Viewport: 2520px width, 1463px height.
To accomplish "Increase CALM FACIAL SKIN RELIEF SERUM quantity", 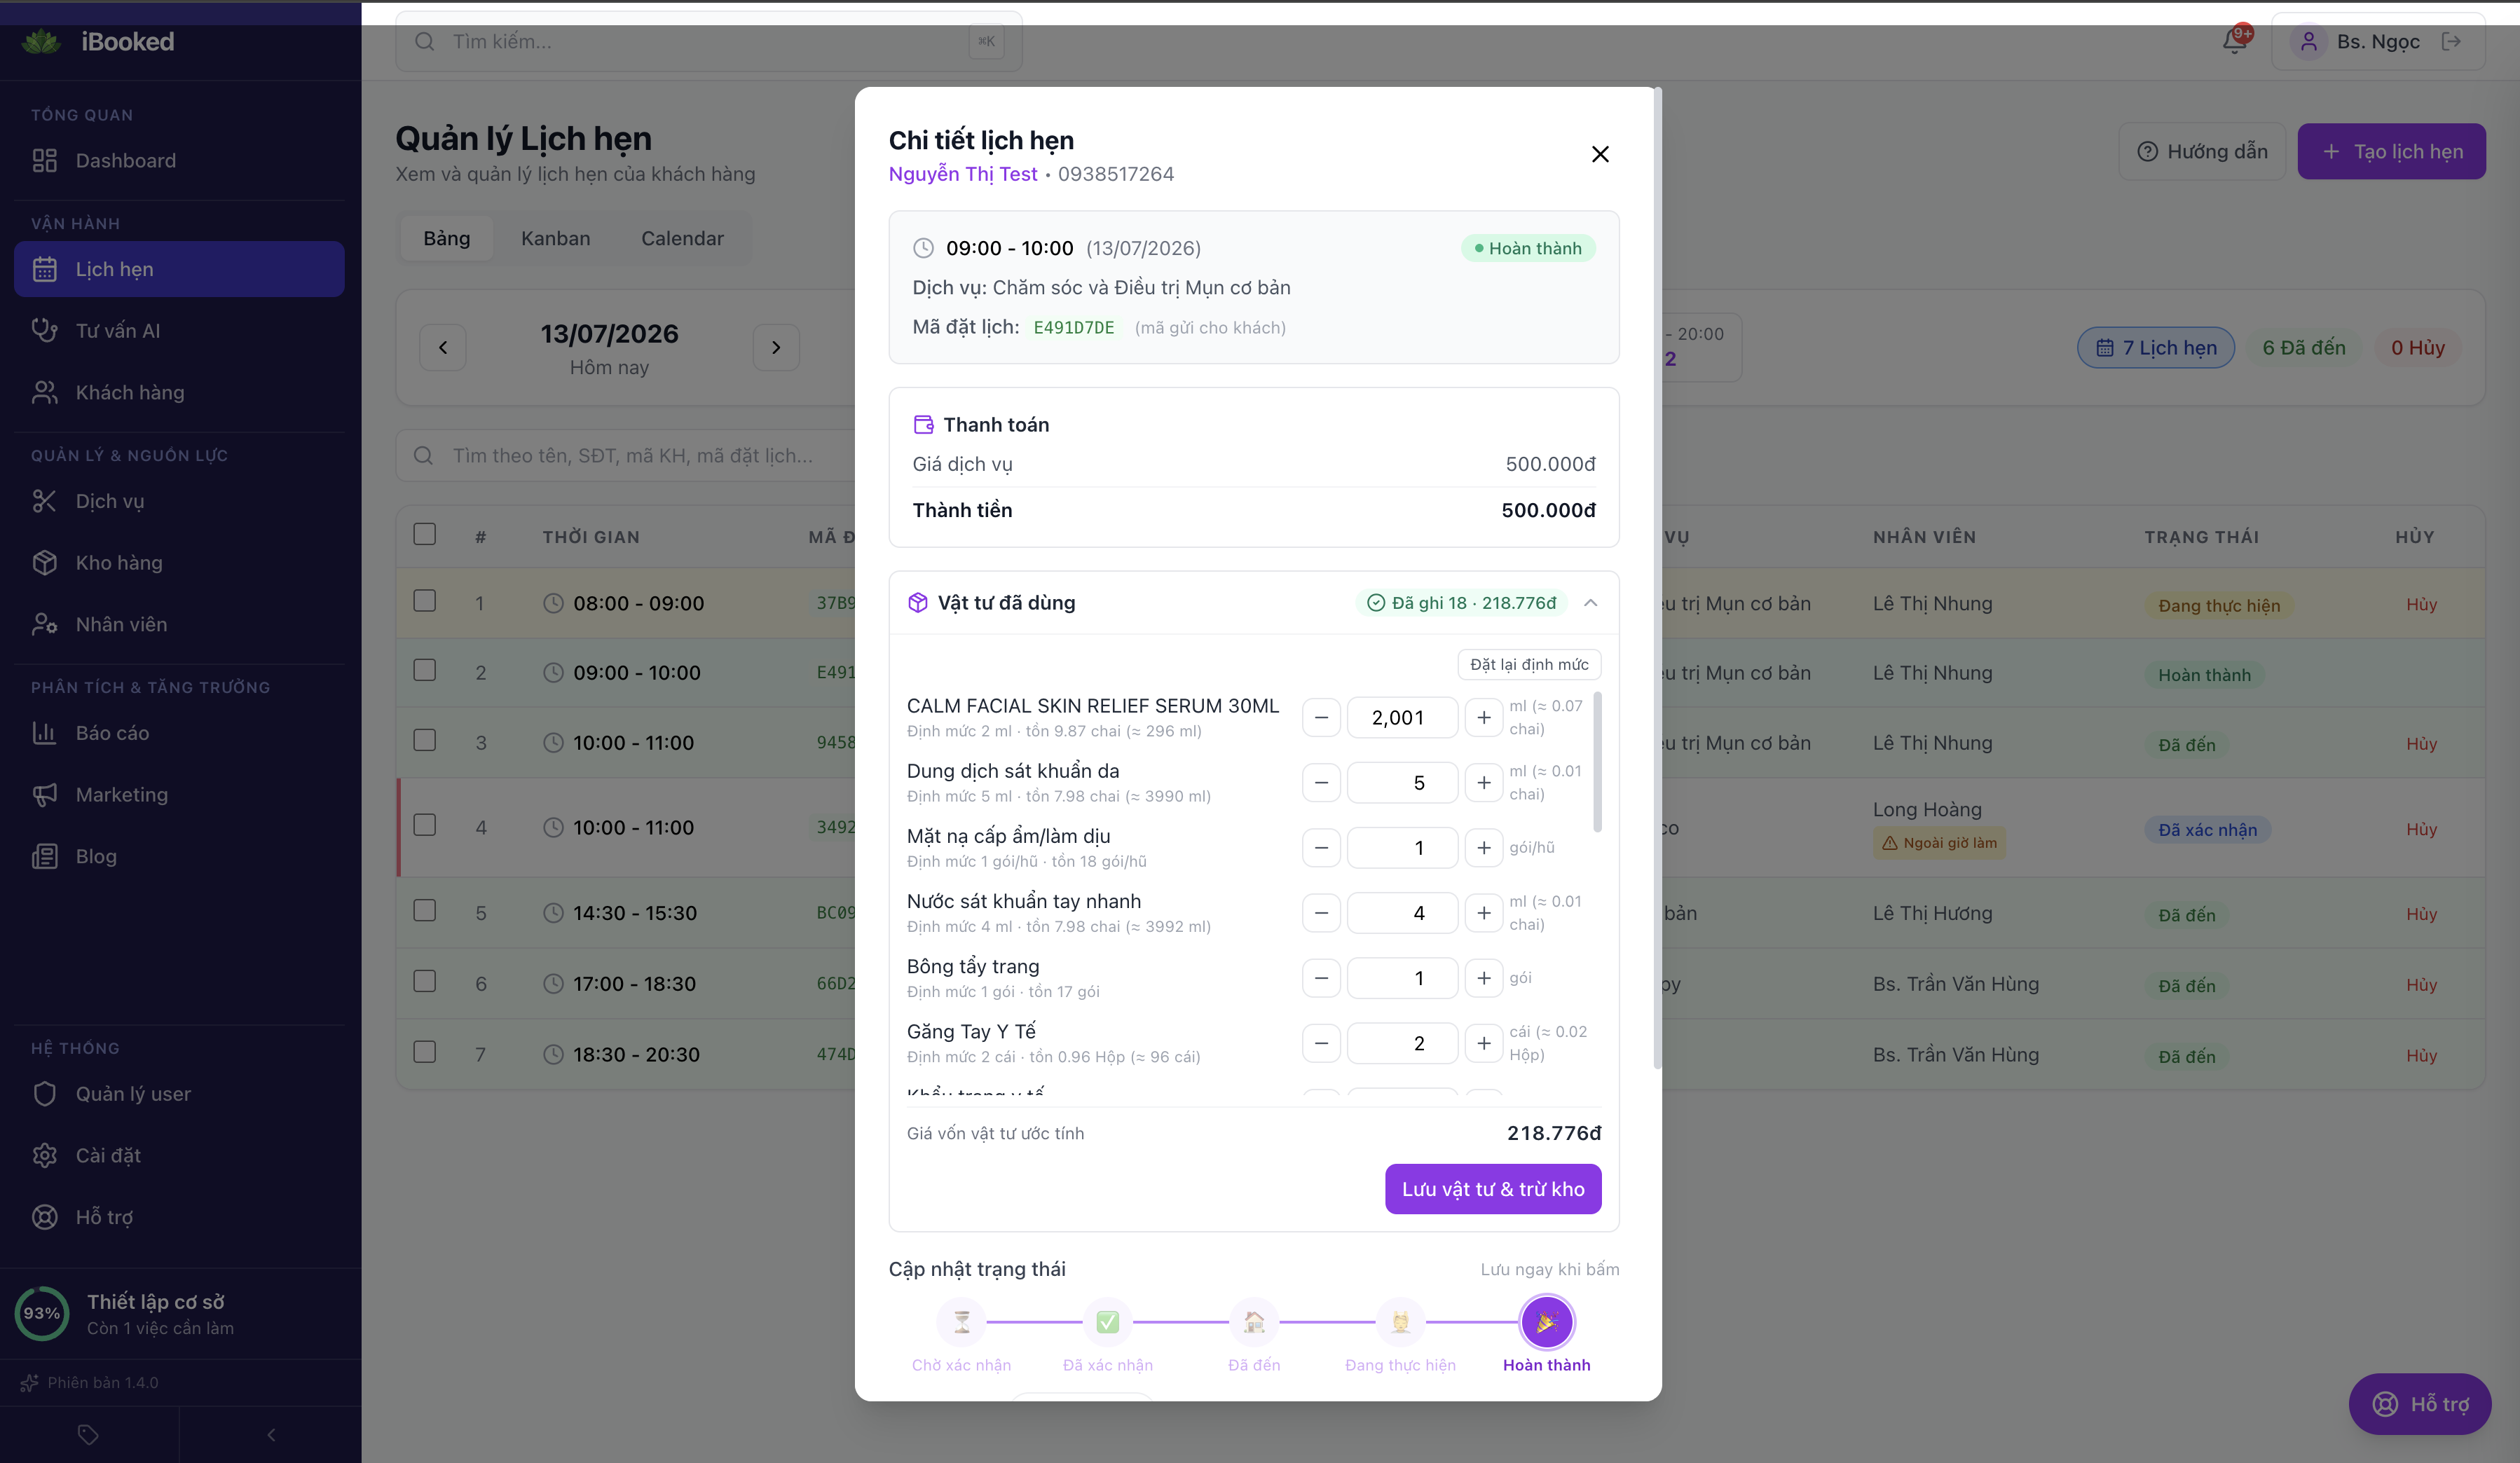I will pos(1484,718).
